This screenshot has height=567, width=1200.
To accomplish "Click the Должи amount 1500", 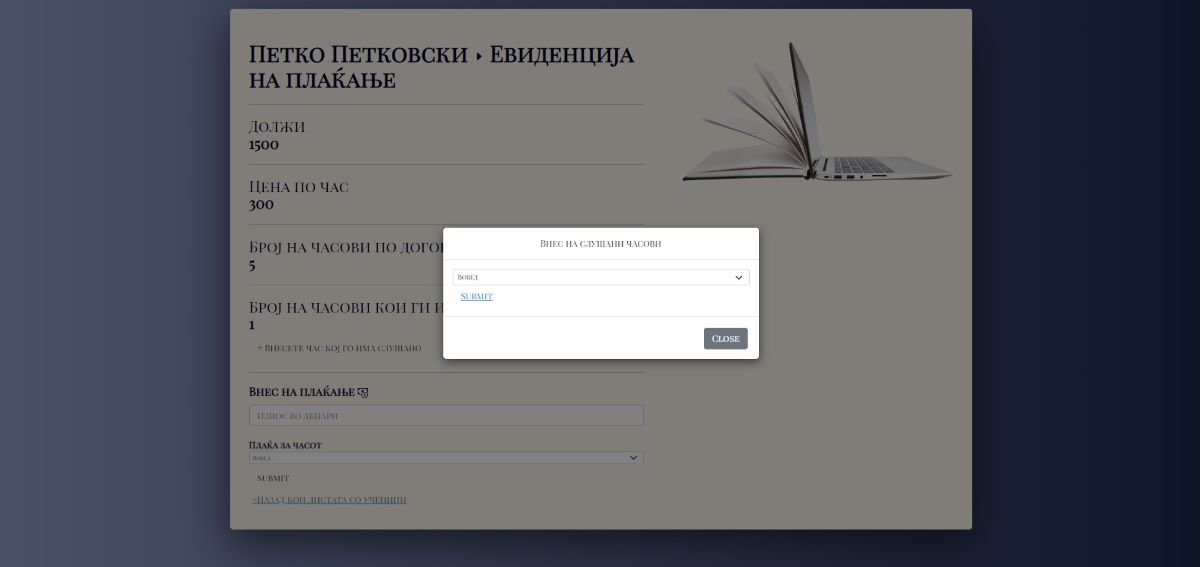I will click(264, 144).
